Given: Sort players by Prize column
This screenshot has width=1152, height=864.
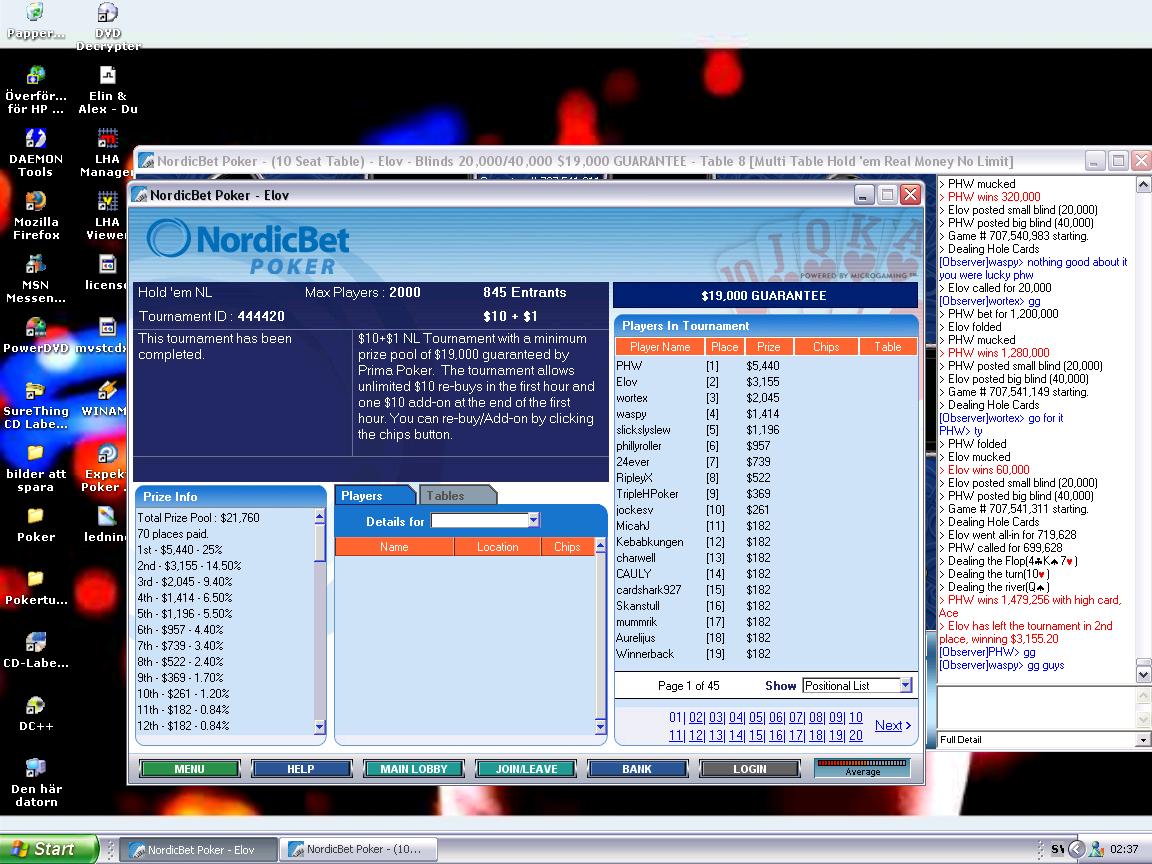Looking at the screenshot, I should click(x=768, y=347).
